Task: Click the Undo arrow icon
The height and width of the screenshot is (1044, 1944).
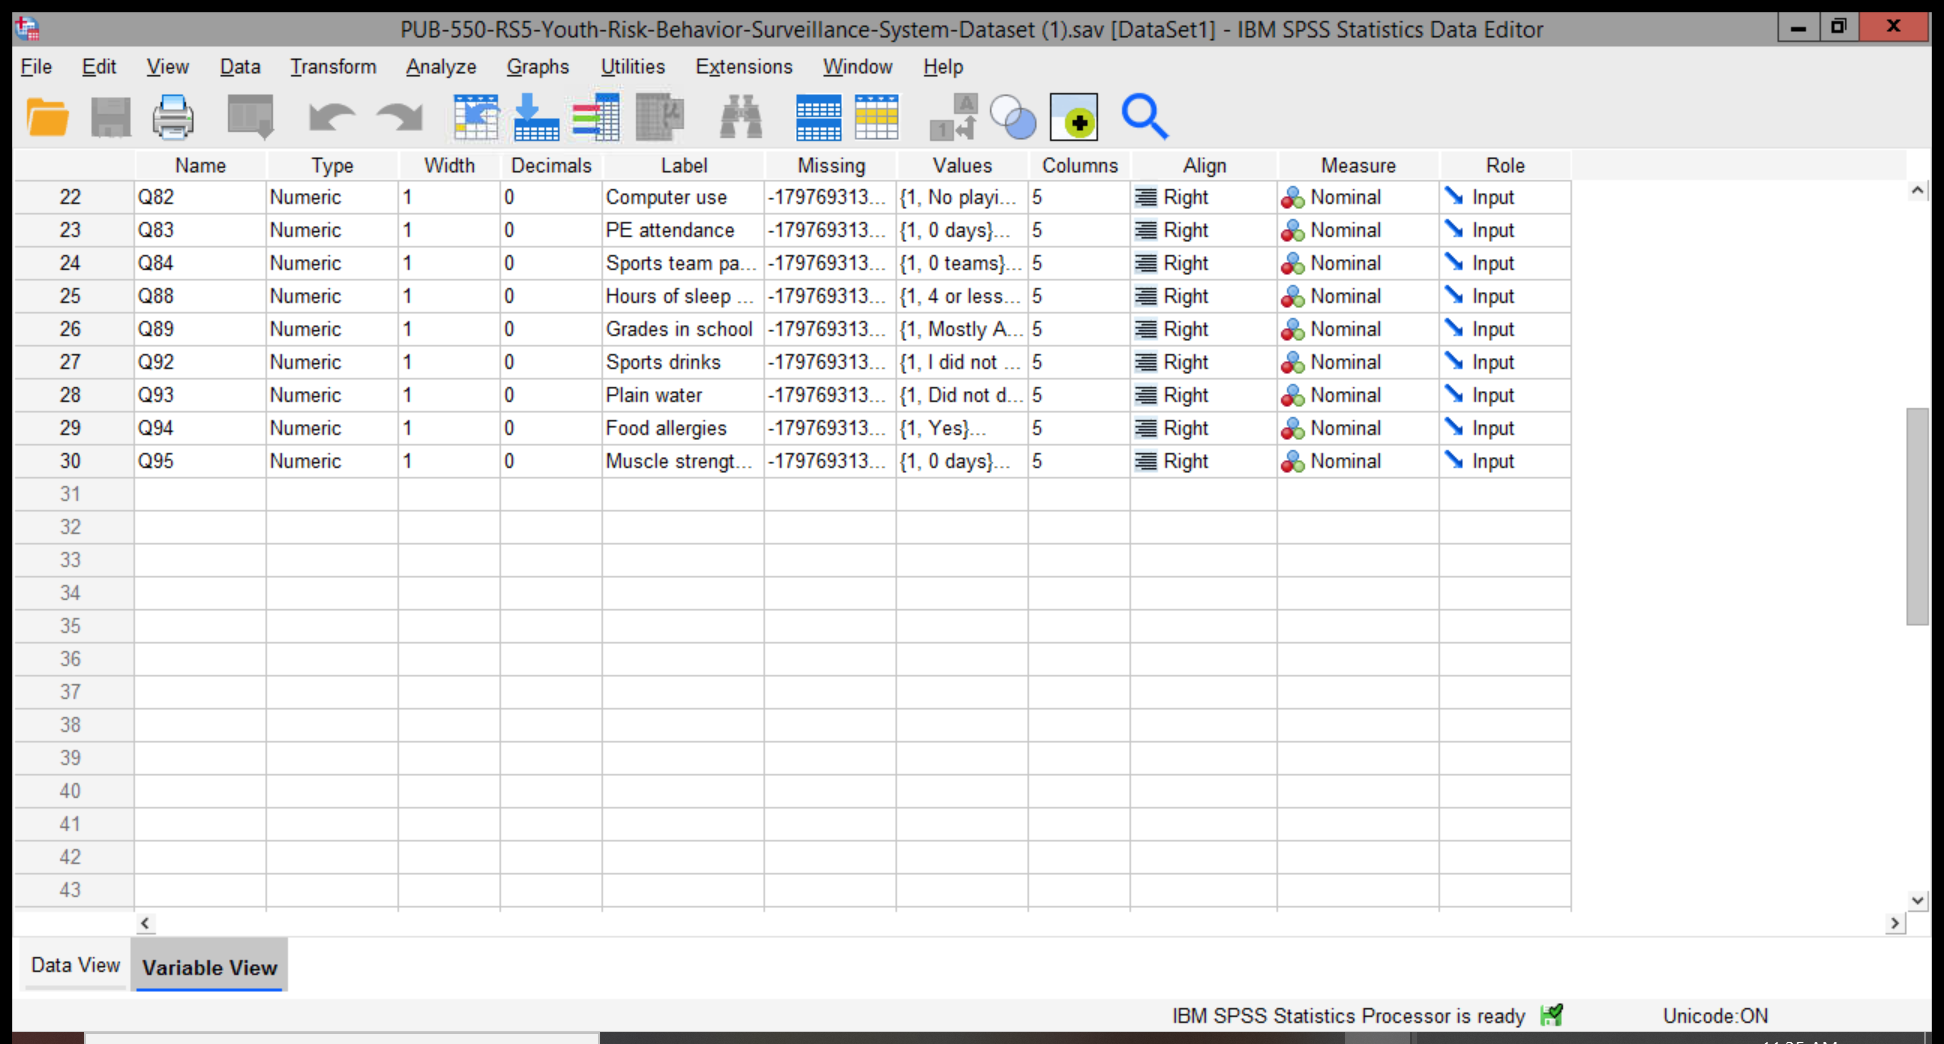Action: click(331, 118)
